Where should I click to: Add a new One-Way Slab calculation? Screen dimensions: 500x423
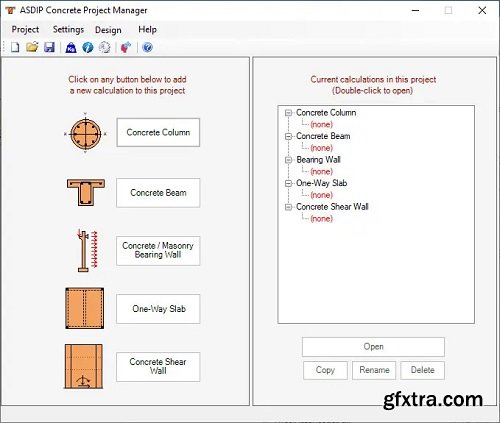[158, 309]
